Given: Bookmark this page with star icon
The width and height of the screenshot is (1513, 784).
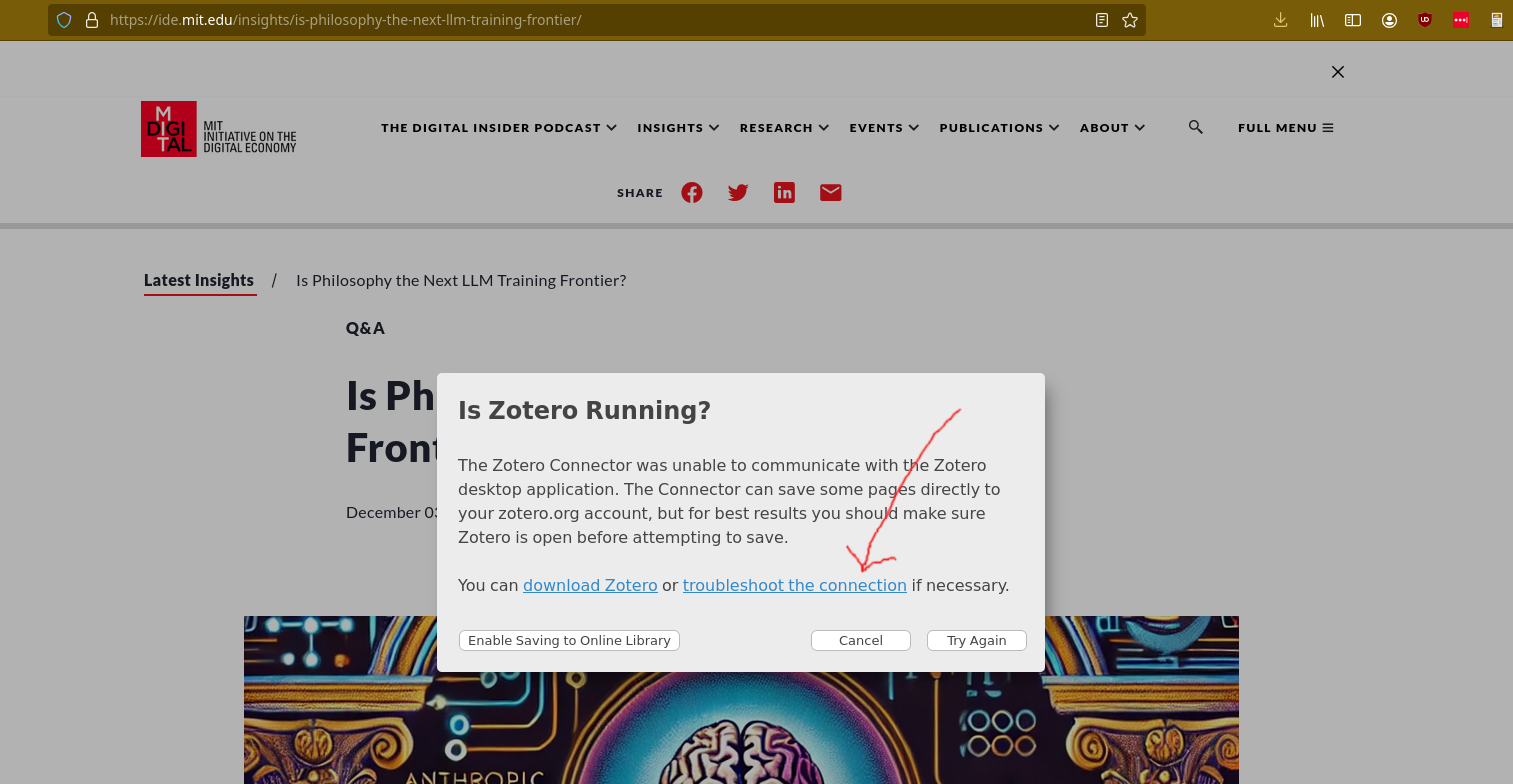Looking at the screenshot, I should click(1130, 20).
